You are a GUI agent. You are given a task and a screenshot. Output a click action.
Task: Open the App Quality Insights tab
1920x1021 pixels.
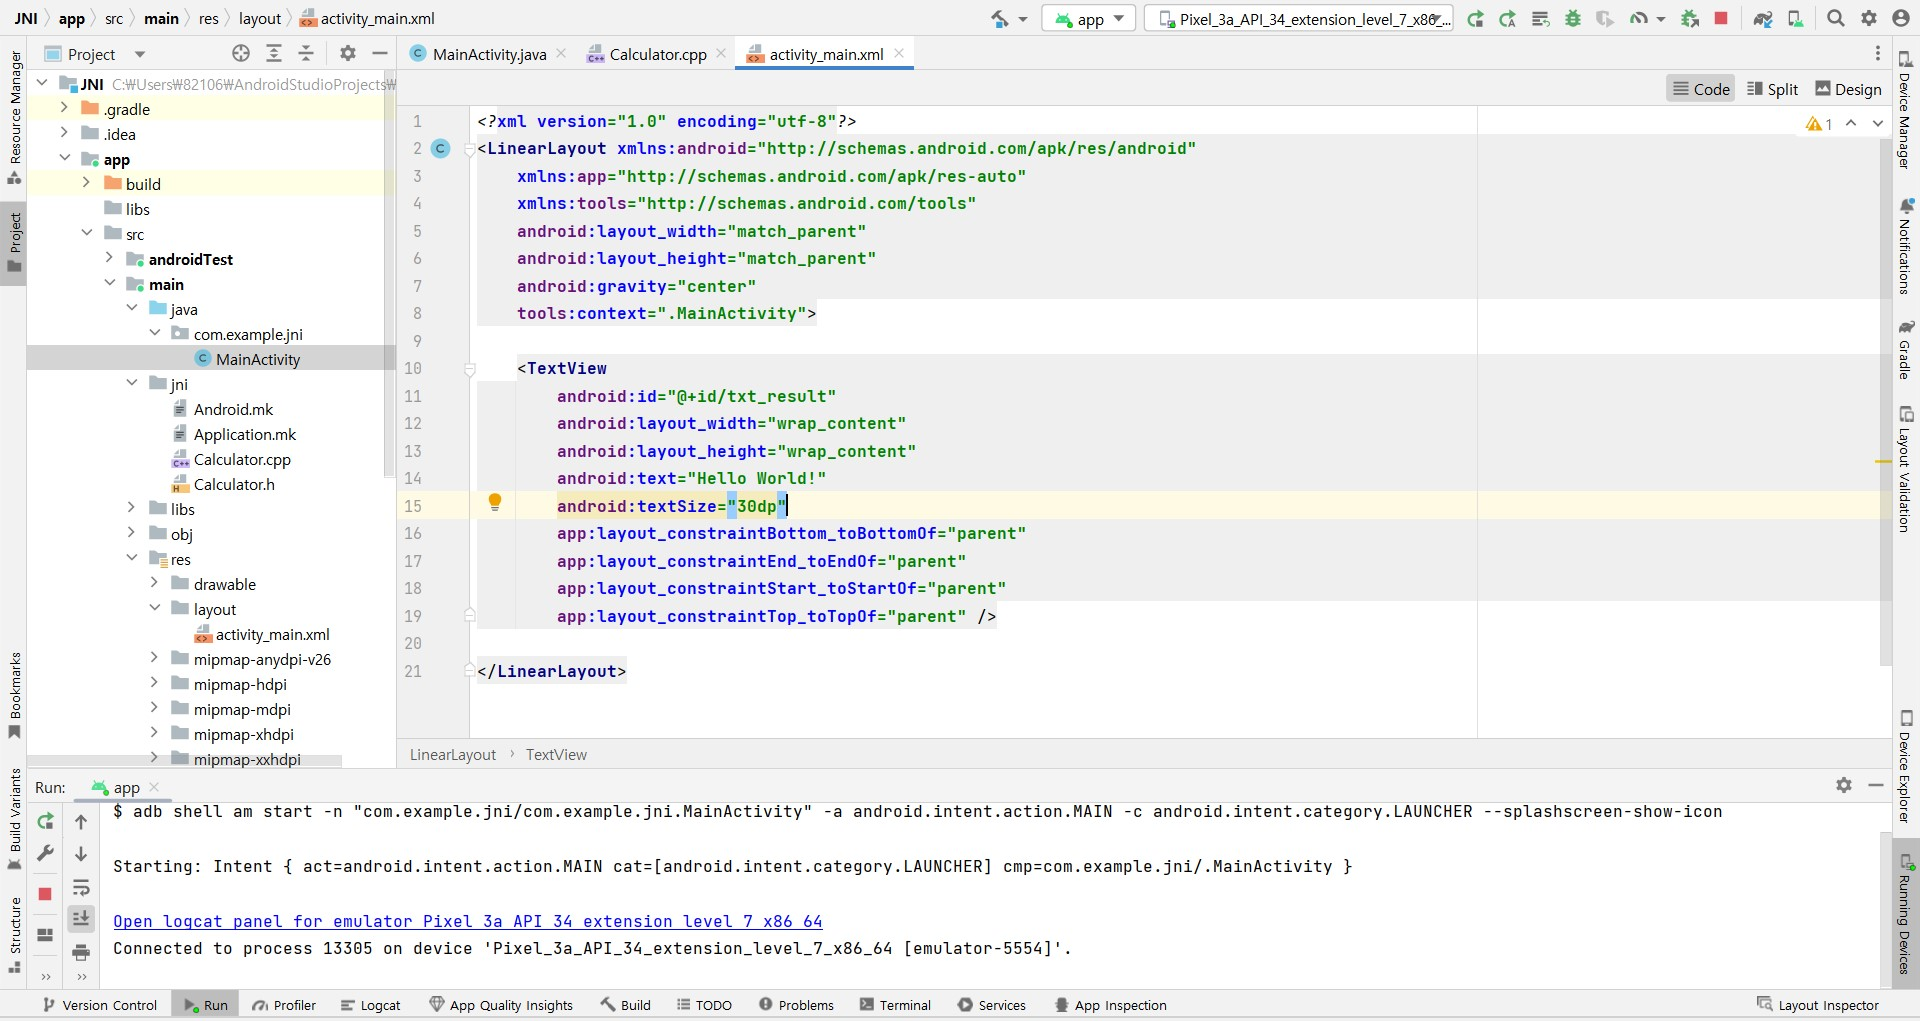[x=501, y=1005]
